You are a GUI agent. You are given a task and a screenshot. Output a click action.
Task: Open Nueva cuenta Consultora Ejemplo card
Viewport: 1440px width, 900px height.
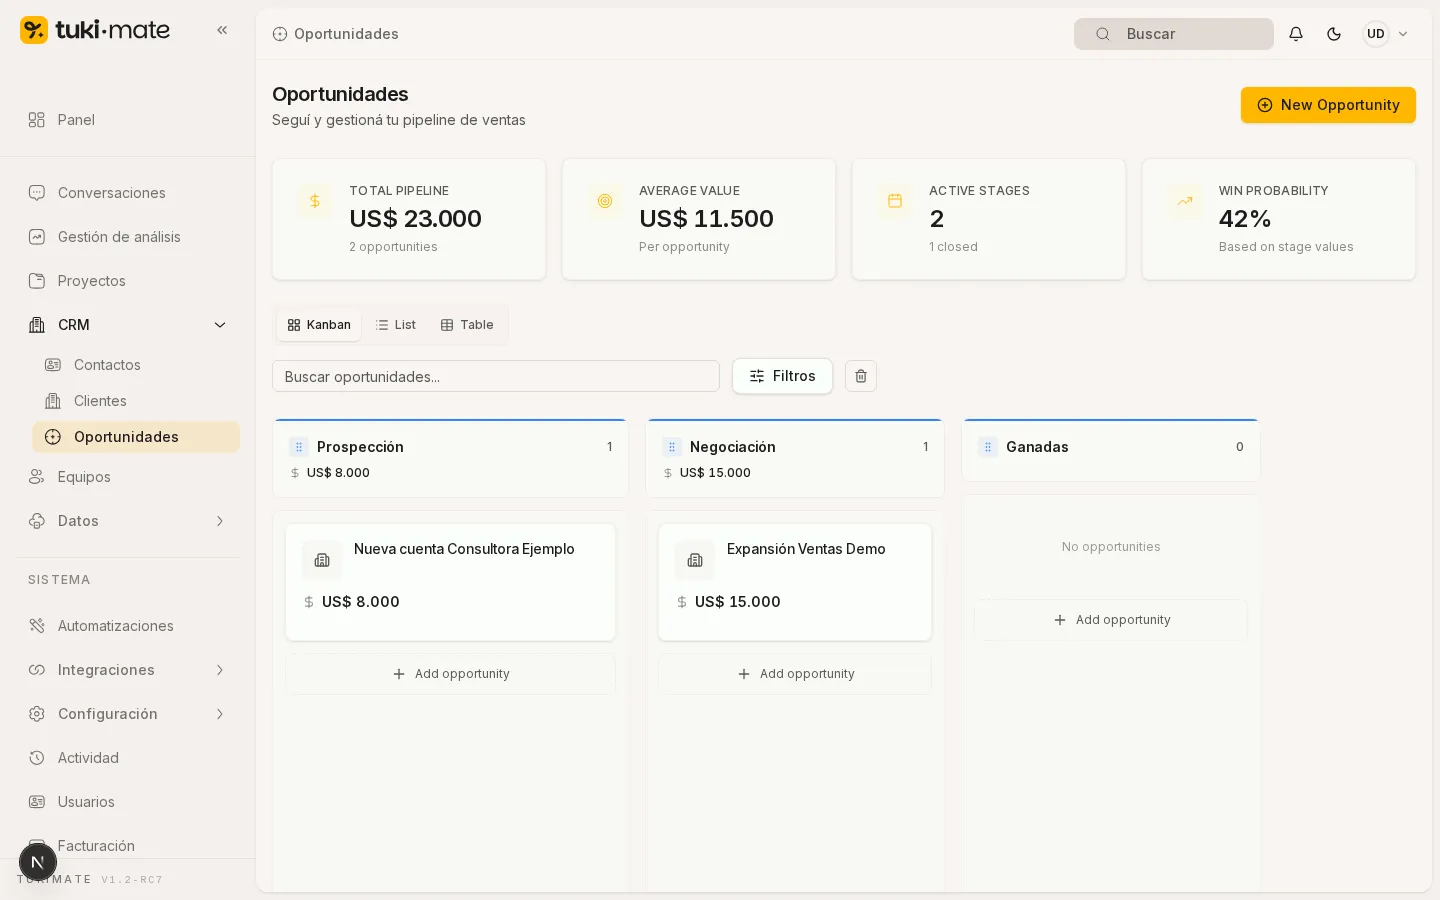[x=450, y=582]
